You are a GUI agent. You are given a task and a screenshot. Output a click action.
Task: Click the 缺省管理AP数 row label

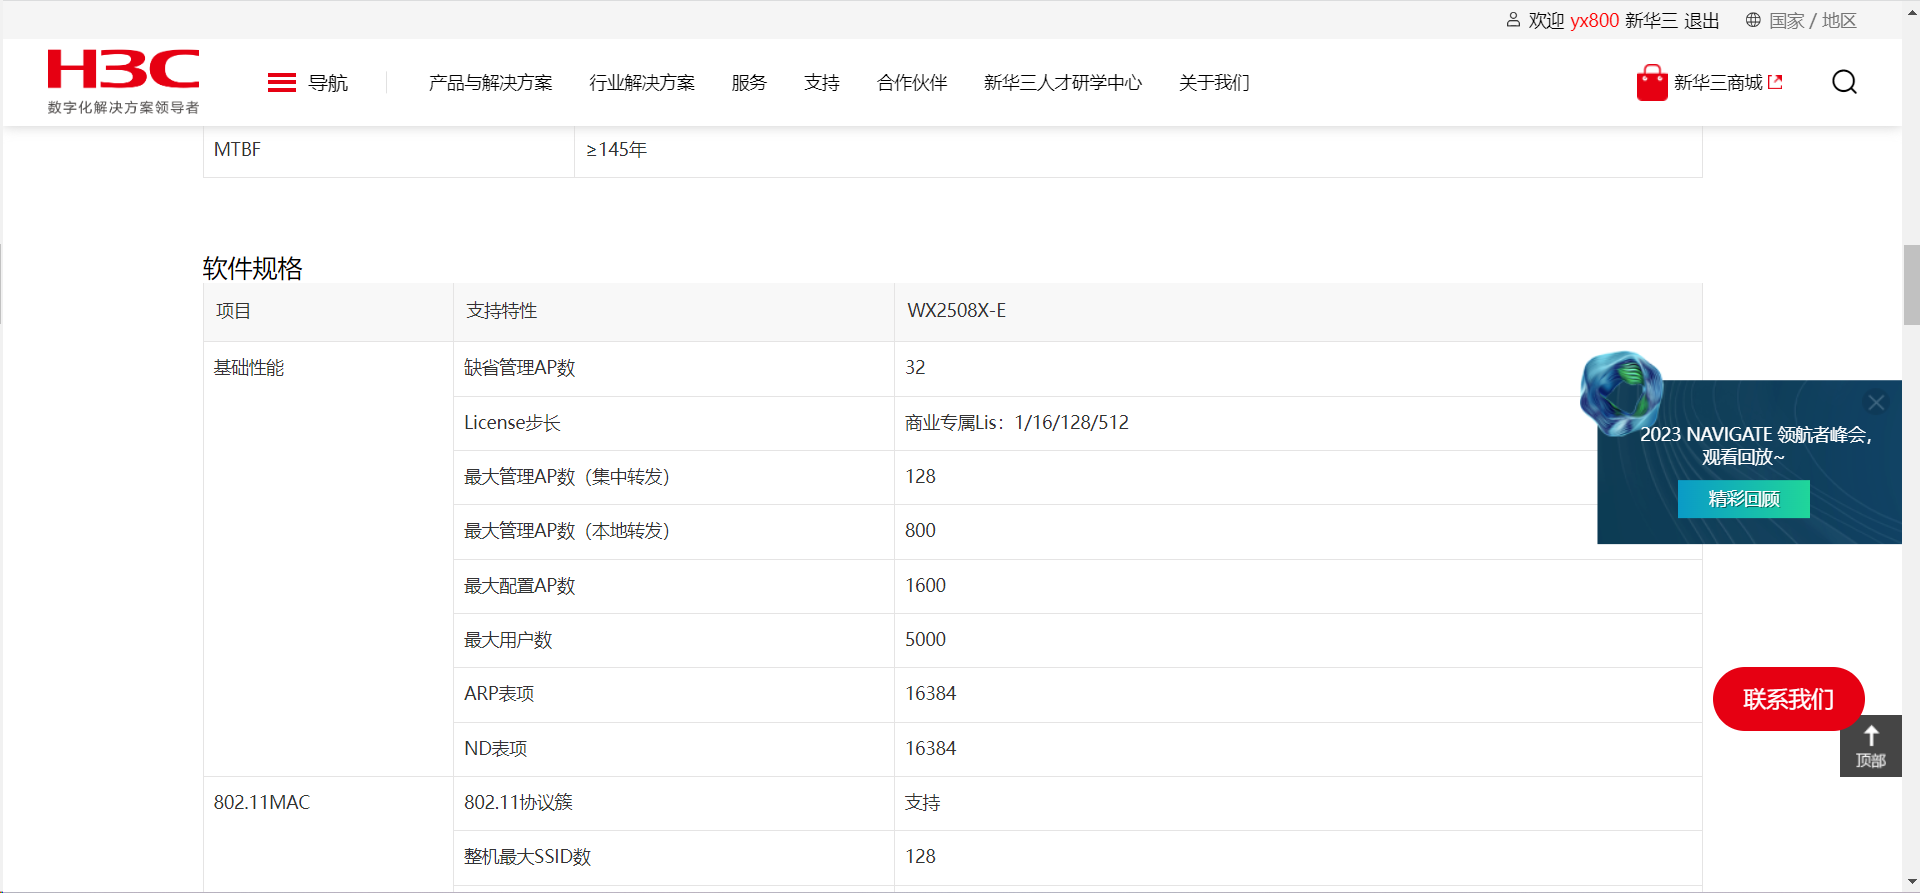(520, 368)
